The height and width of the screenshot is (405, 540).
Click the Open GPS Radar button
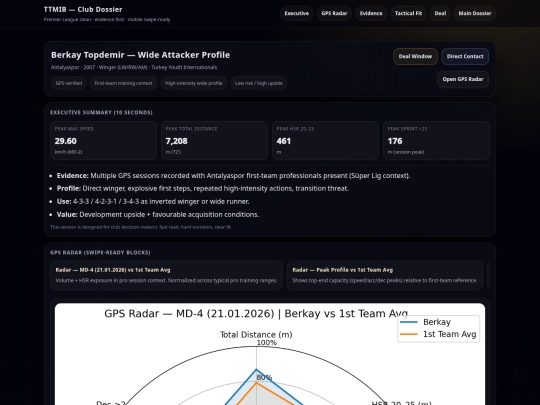click(463, 79)
